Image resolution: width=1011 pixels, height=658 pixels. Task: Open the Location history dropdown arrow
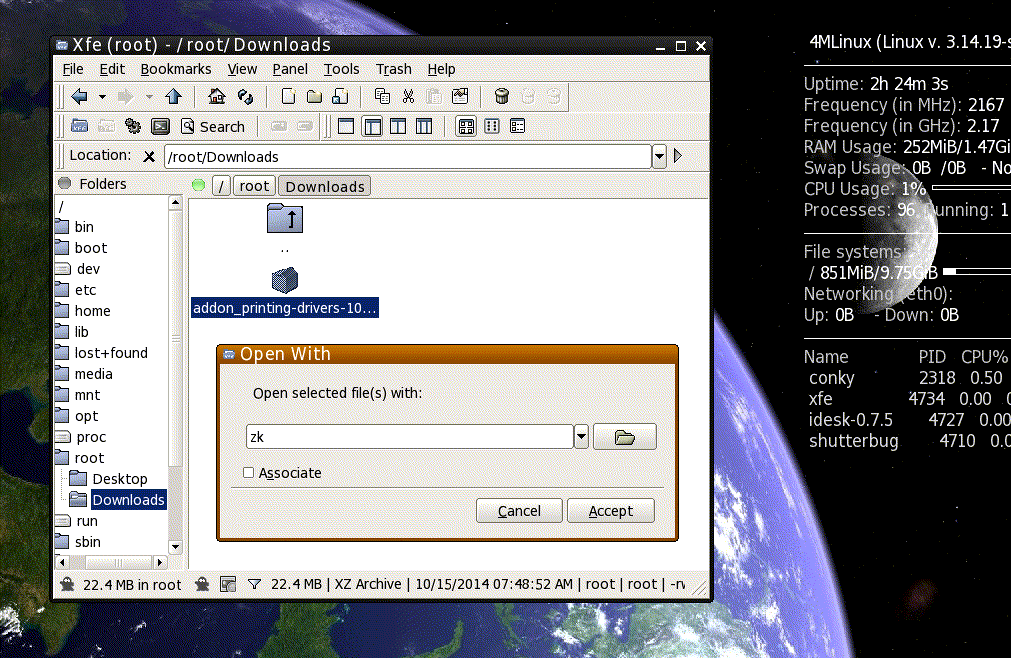659,156
